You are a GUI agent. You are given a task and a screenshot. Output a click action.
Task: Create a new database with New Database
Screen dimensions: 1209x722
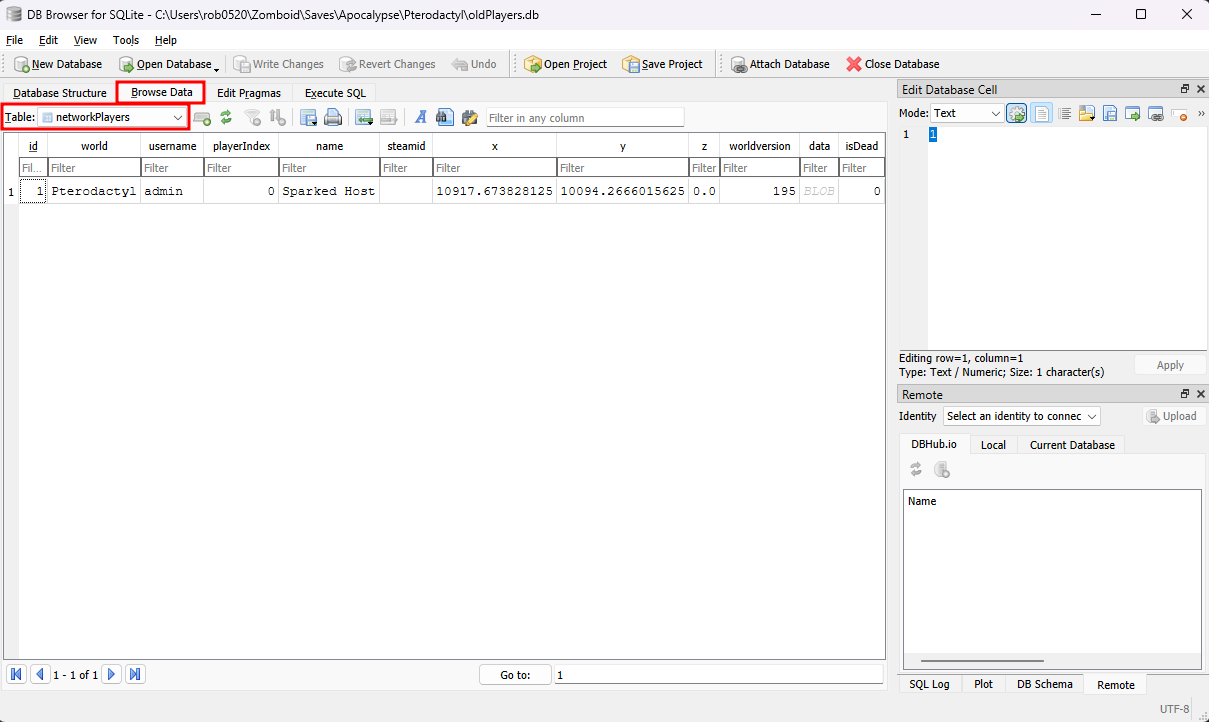[x=59, y=64]
